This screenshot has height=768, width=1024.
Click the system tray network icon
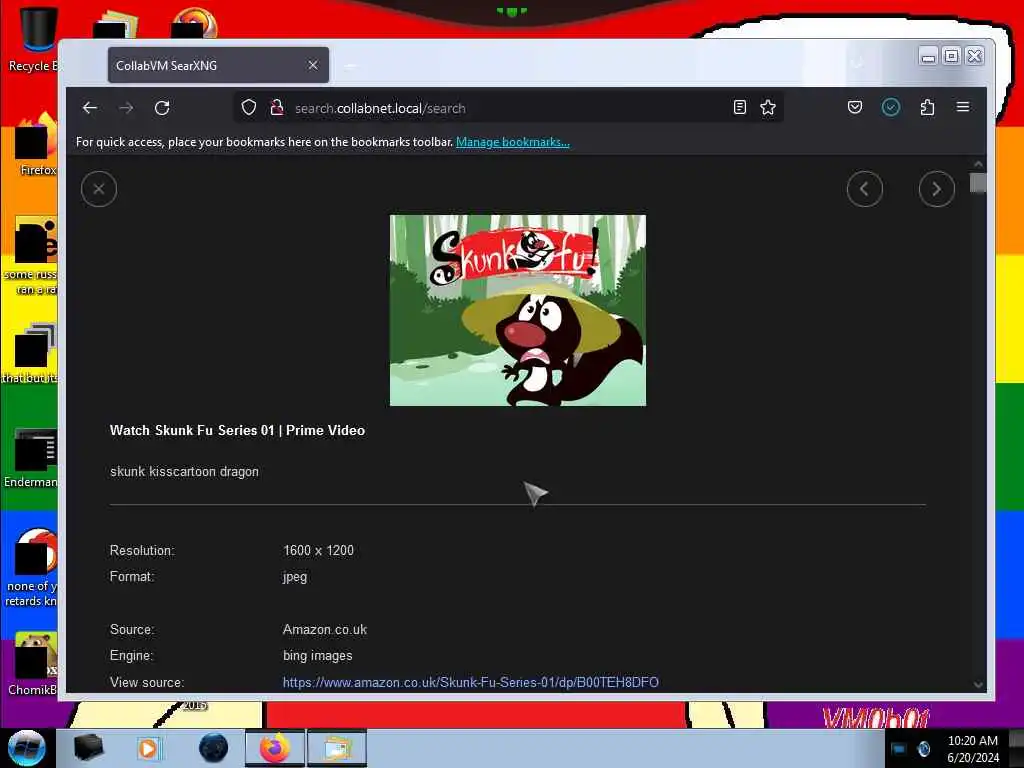[x=899, y=748]
